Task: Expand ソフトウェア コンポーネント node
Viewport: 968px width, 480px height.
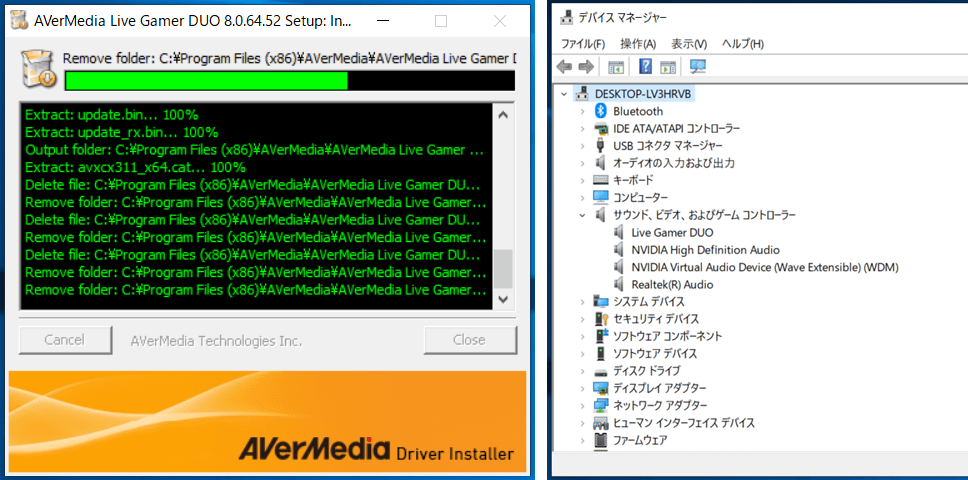Action: (582, 336)
